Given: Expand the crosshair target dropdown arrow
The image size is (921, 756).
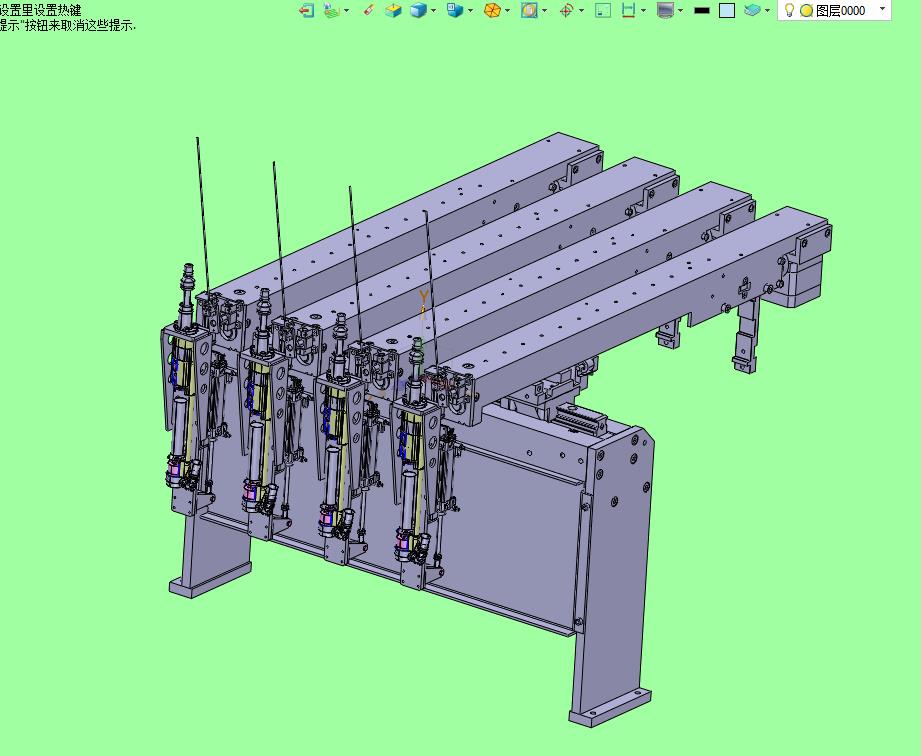Looking at the screenshot, I should pos(581,11).
